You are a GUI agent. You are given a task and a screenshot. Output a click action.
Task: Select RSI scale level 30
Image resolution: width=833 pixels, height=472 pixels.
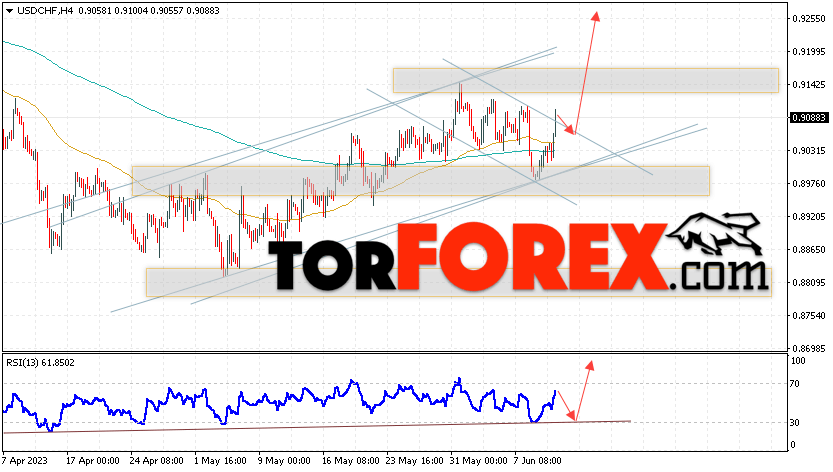(x=795, y=423)
